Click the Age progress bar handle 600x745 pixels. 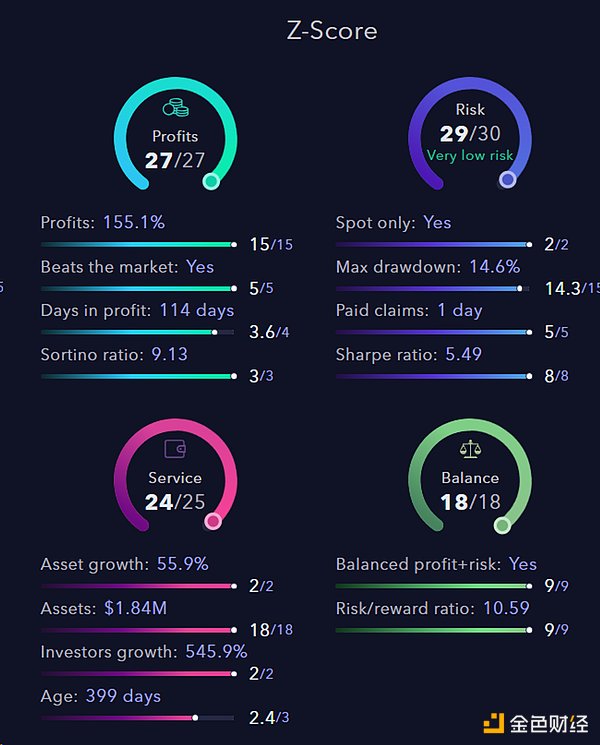195,718
